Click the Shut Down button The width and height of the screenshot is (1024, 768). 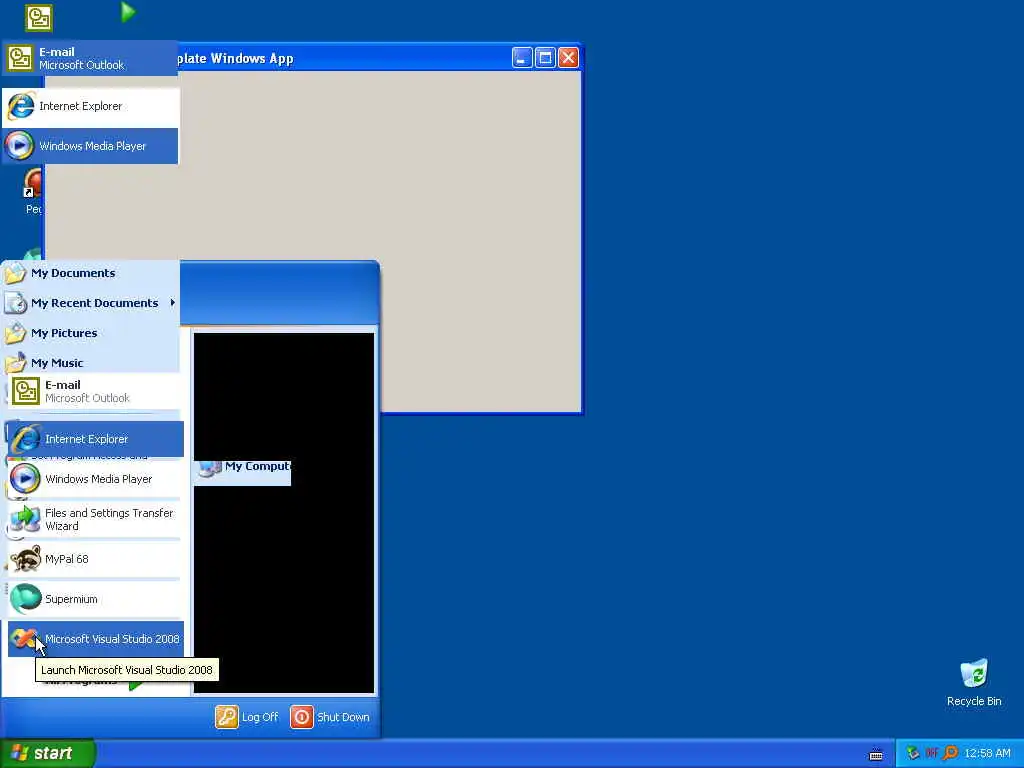pyautogui.click(x=330, y=717)
